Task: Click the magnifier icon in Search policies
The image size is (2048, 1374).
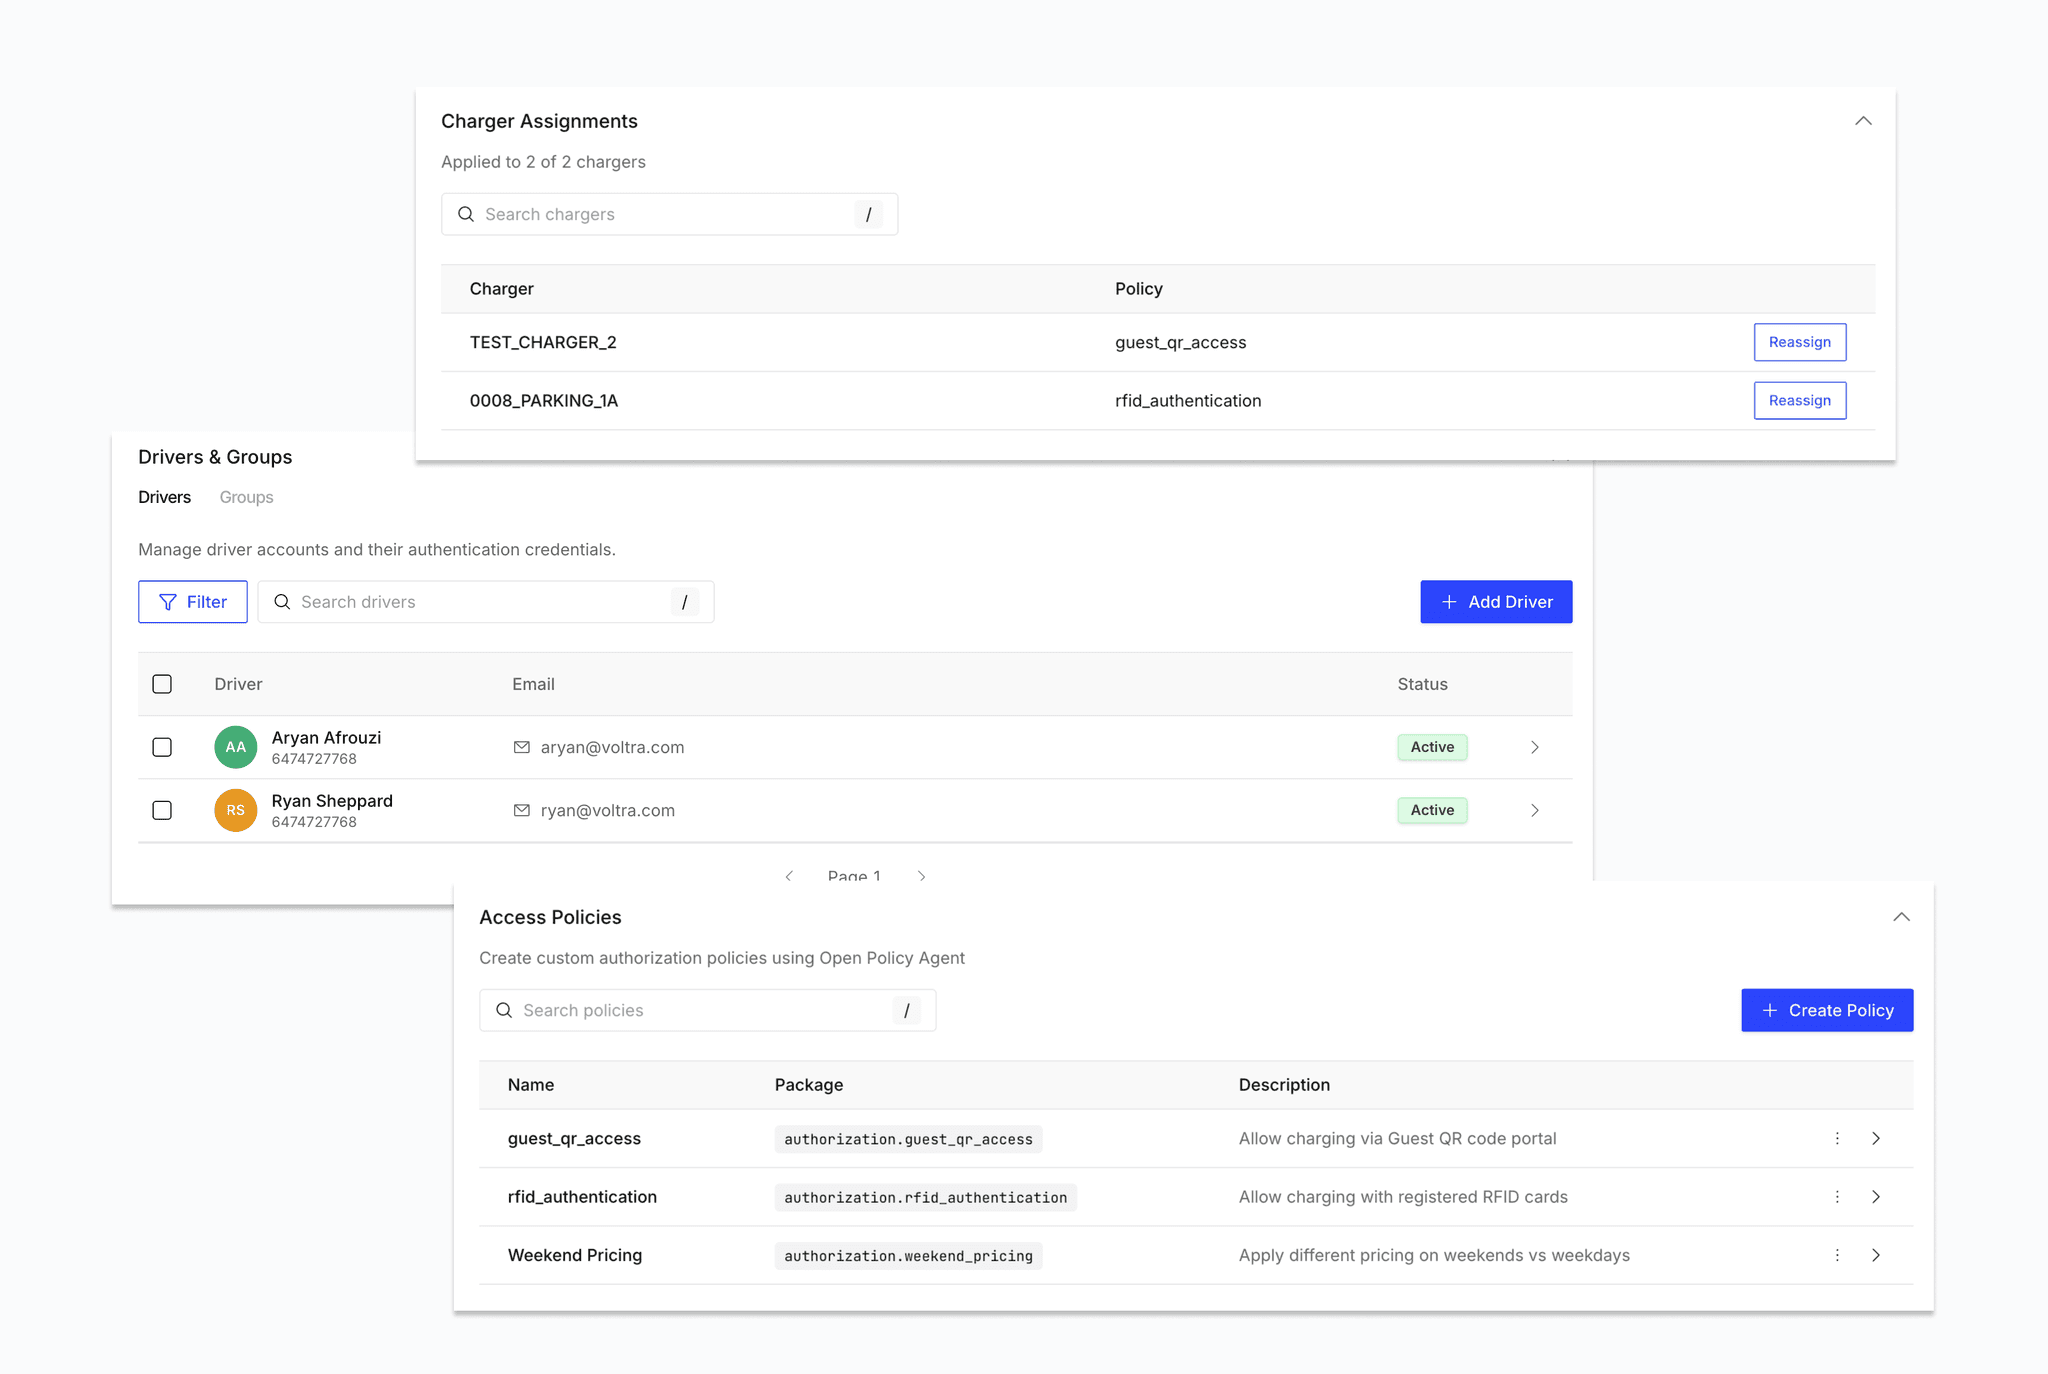Action: pyautogui.click(x=504, y=1010)
